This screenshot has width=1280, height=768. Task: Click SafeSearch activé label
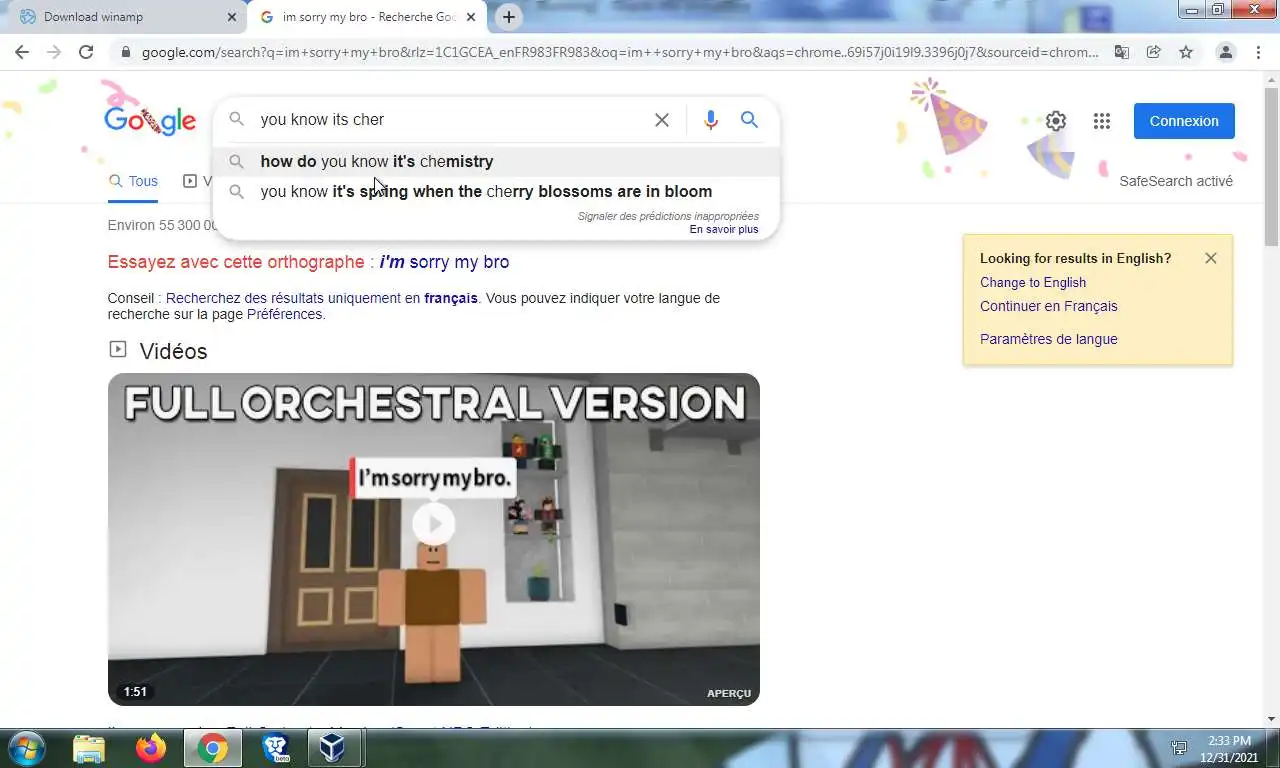click(x=1176, y=181)
